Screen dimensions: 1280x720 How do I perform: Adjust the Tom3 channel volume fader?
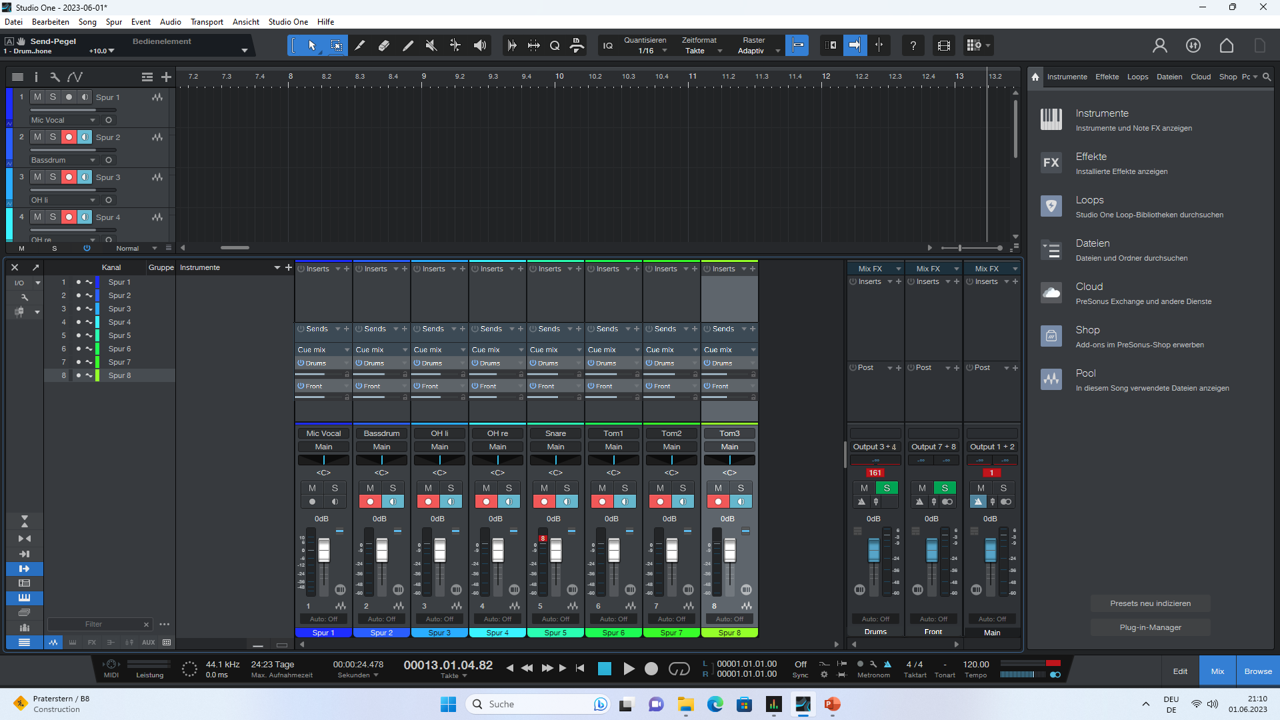(x=730, y=550)
